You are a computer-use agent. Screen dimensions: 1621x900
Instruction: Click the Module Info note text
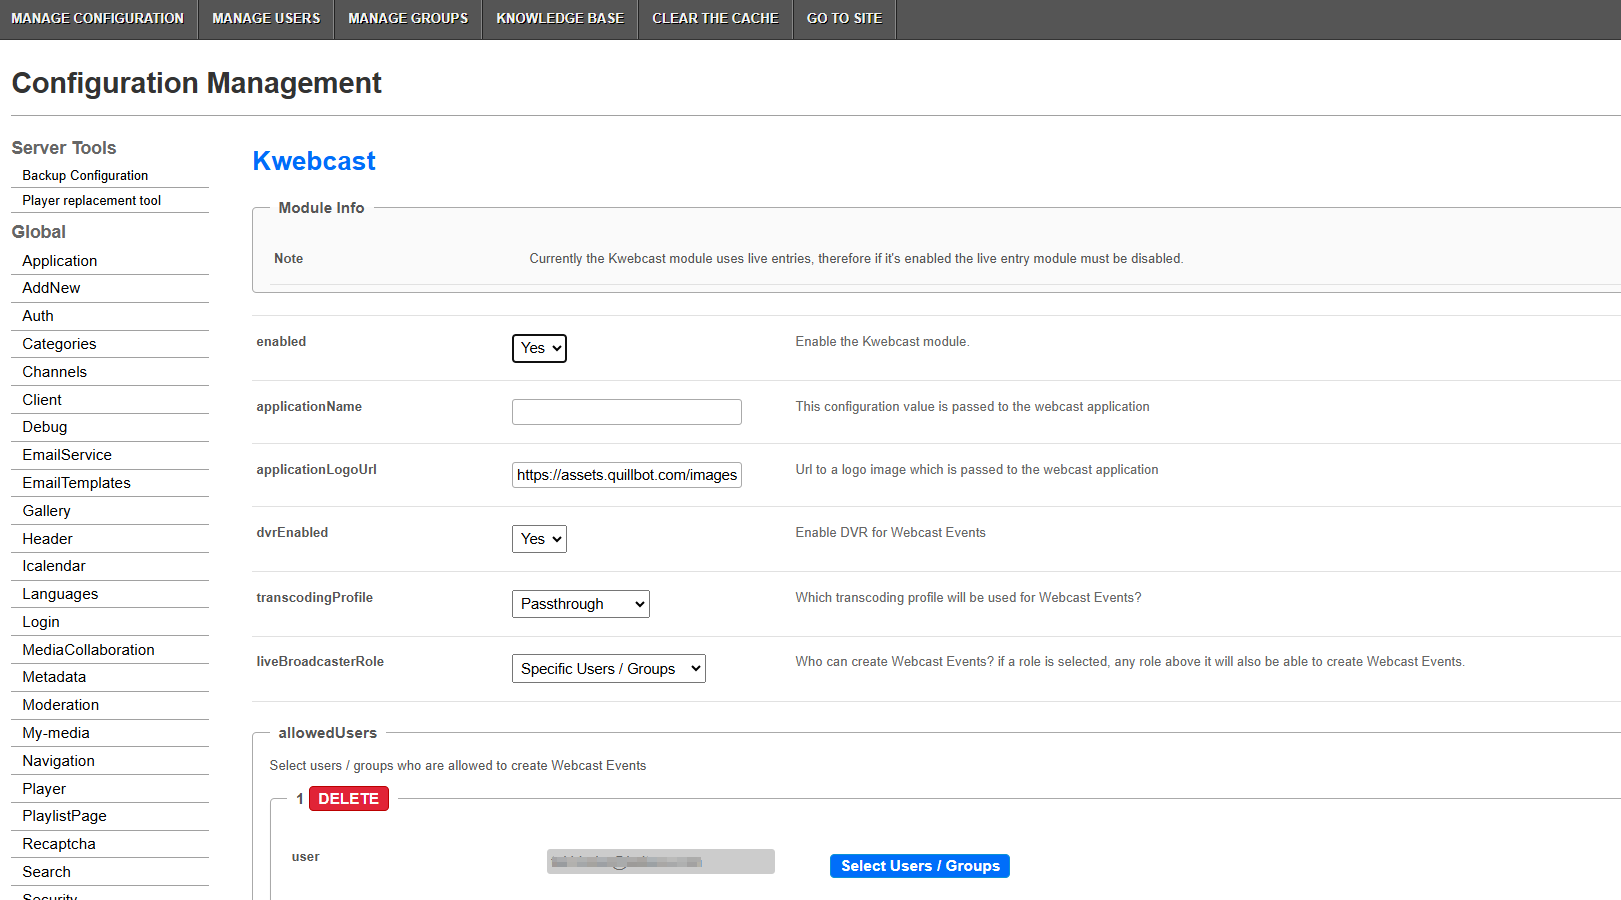point(856,259)
